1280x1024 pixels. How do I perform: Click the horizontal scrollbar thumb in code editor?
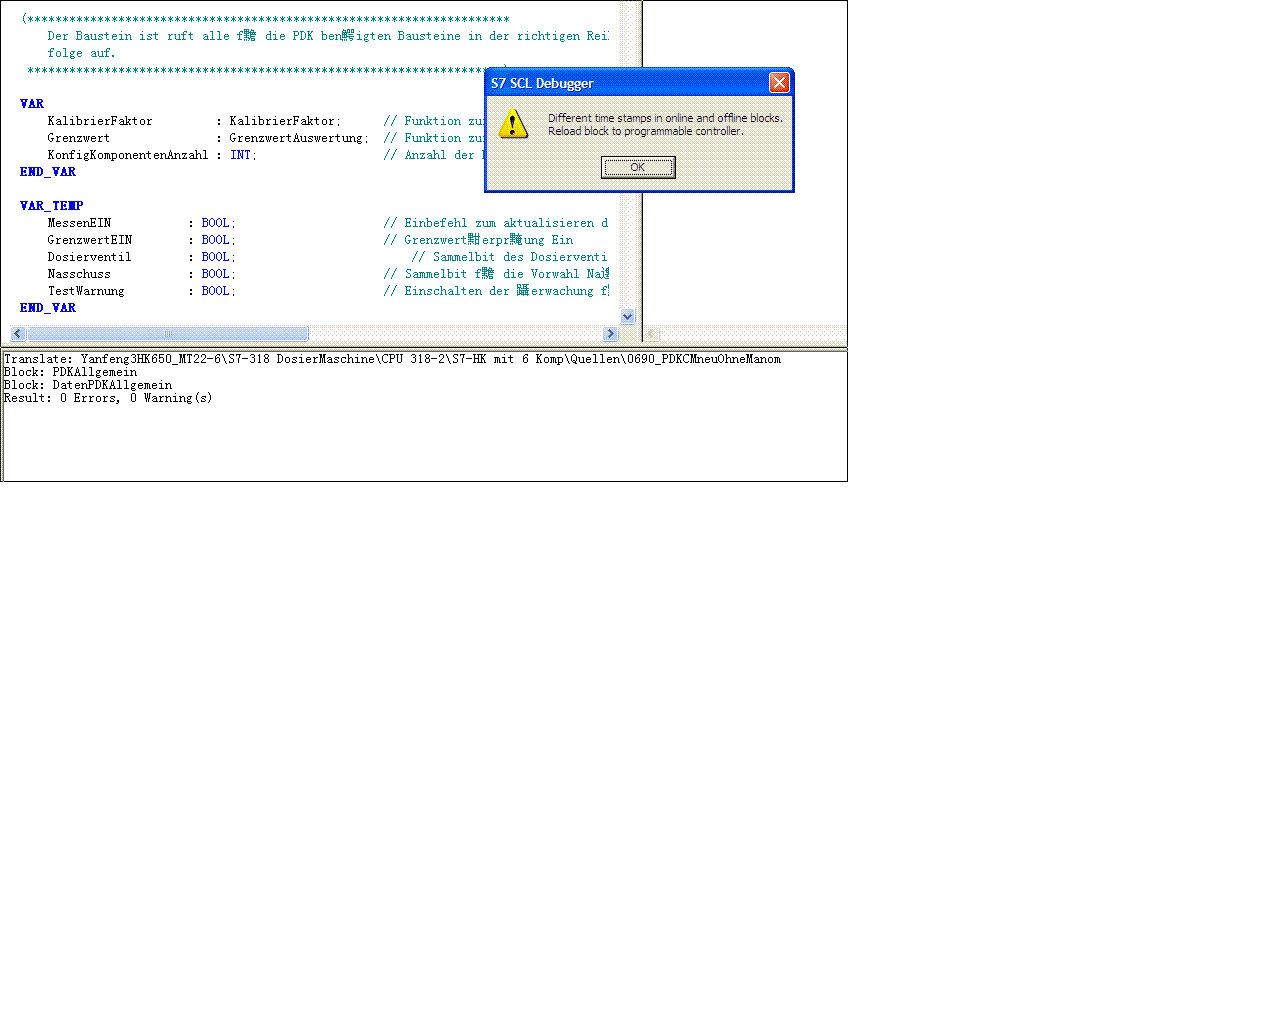167,333
